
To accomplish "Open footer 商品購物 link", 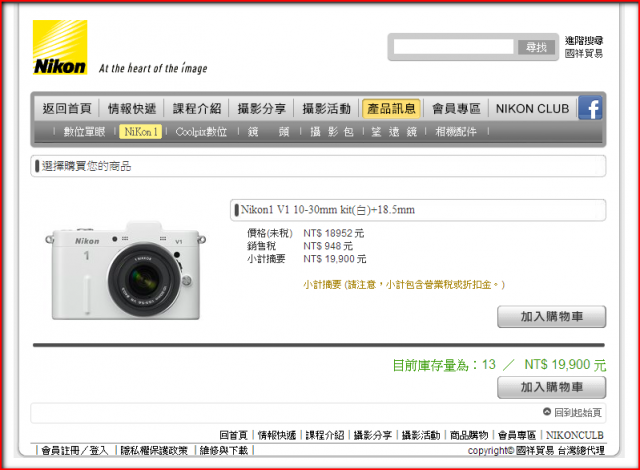I will pos(469,435).
